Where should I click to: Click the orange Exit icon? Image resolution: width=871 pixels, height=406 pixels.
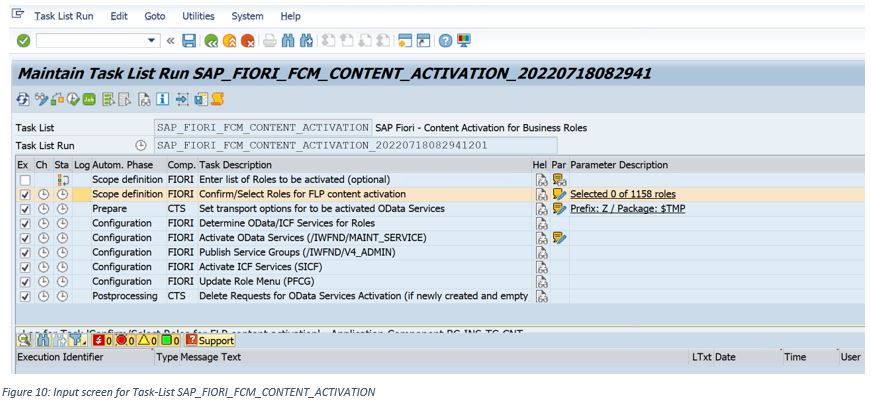click(229, 41)
